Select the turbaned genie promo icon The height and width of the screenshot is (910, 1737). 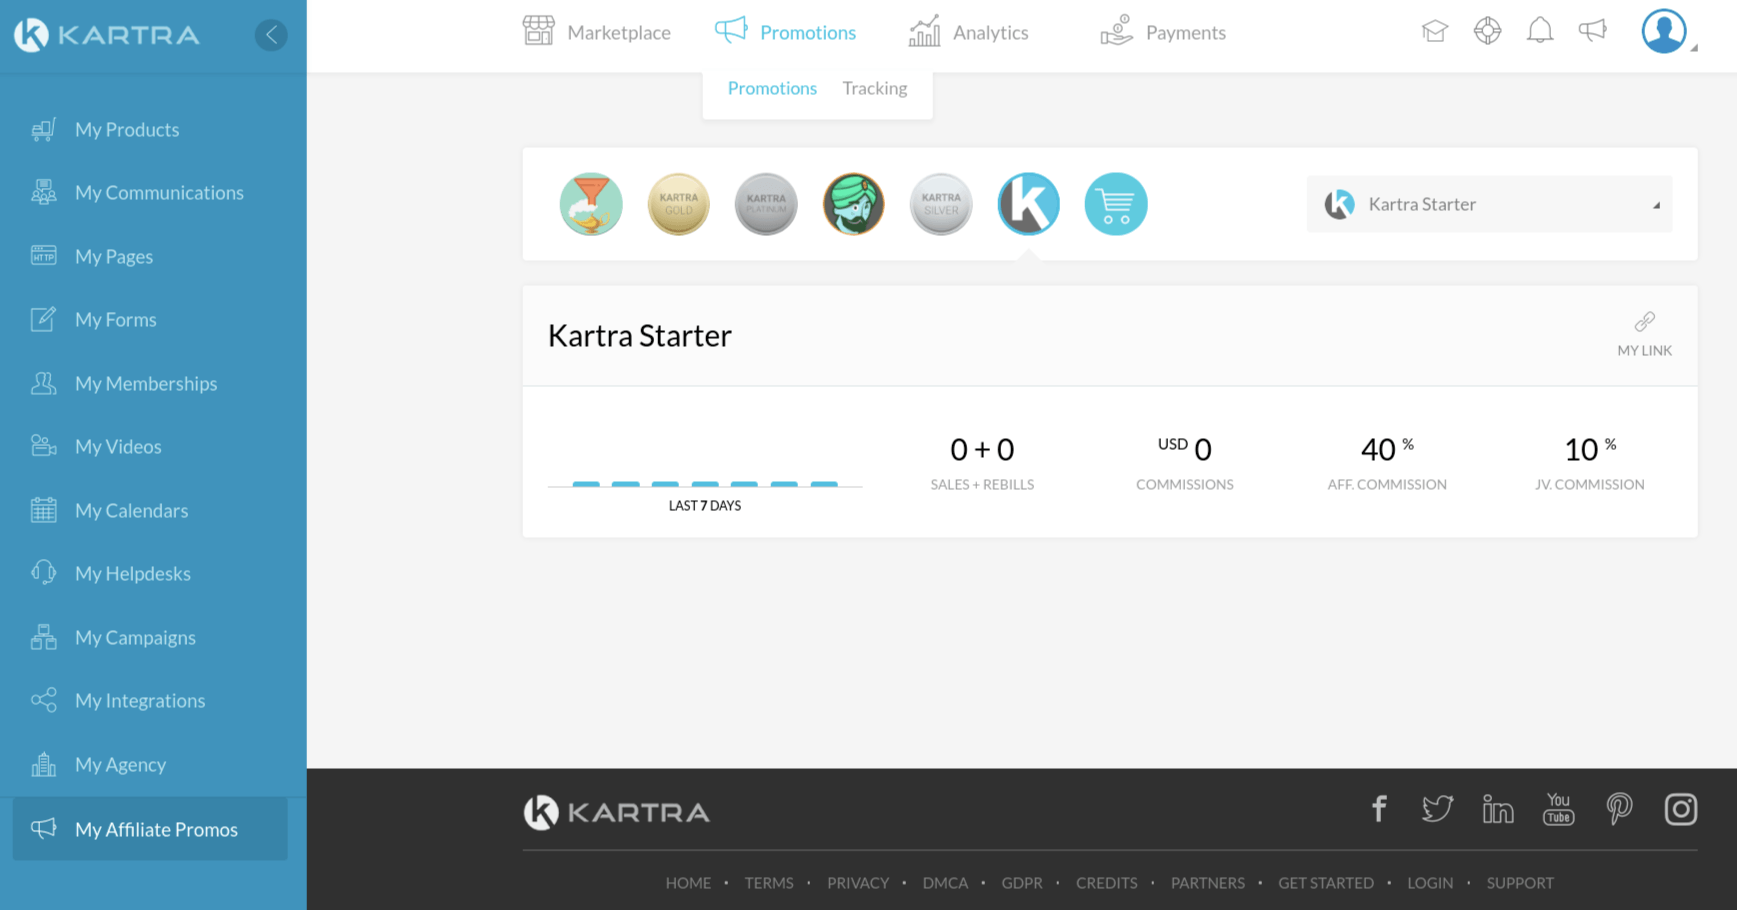[x=853, y=204]
